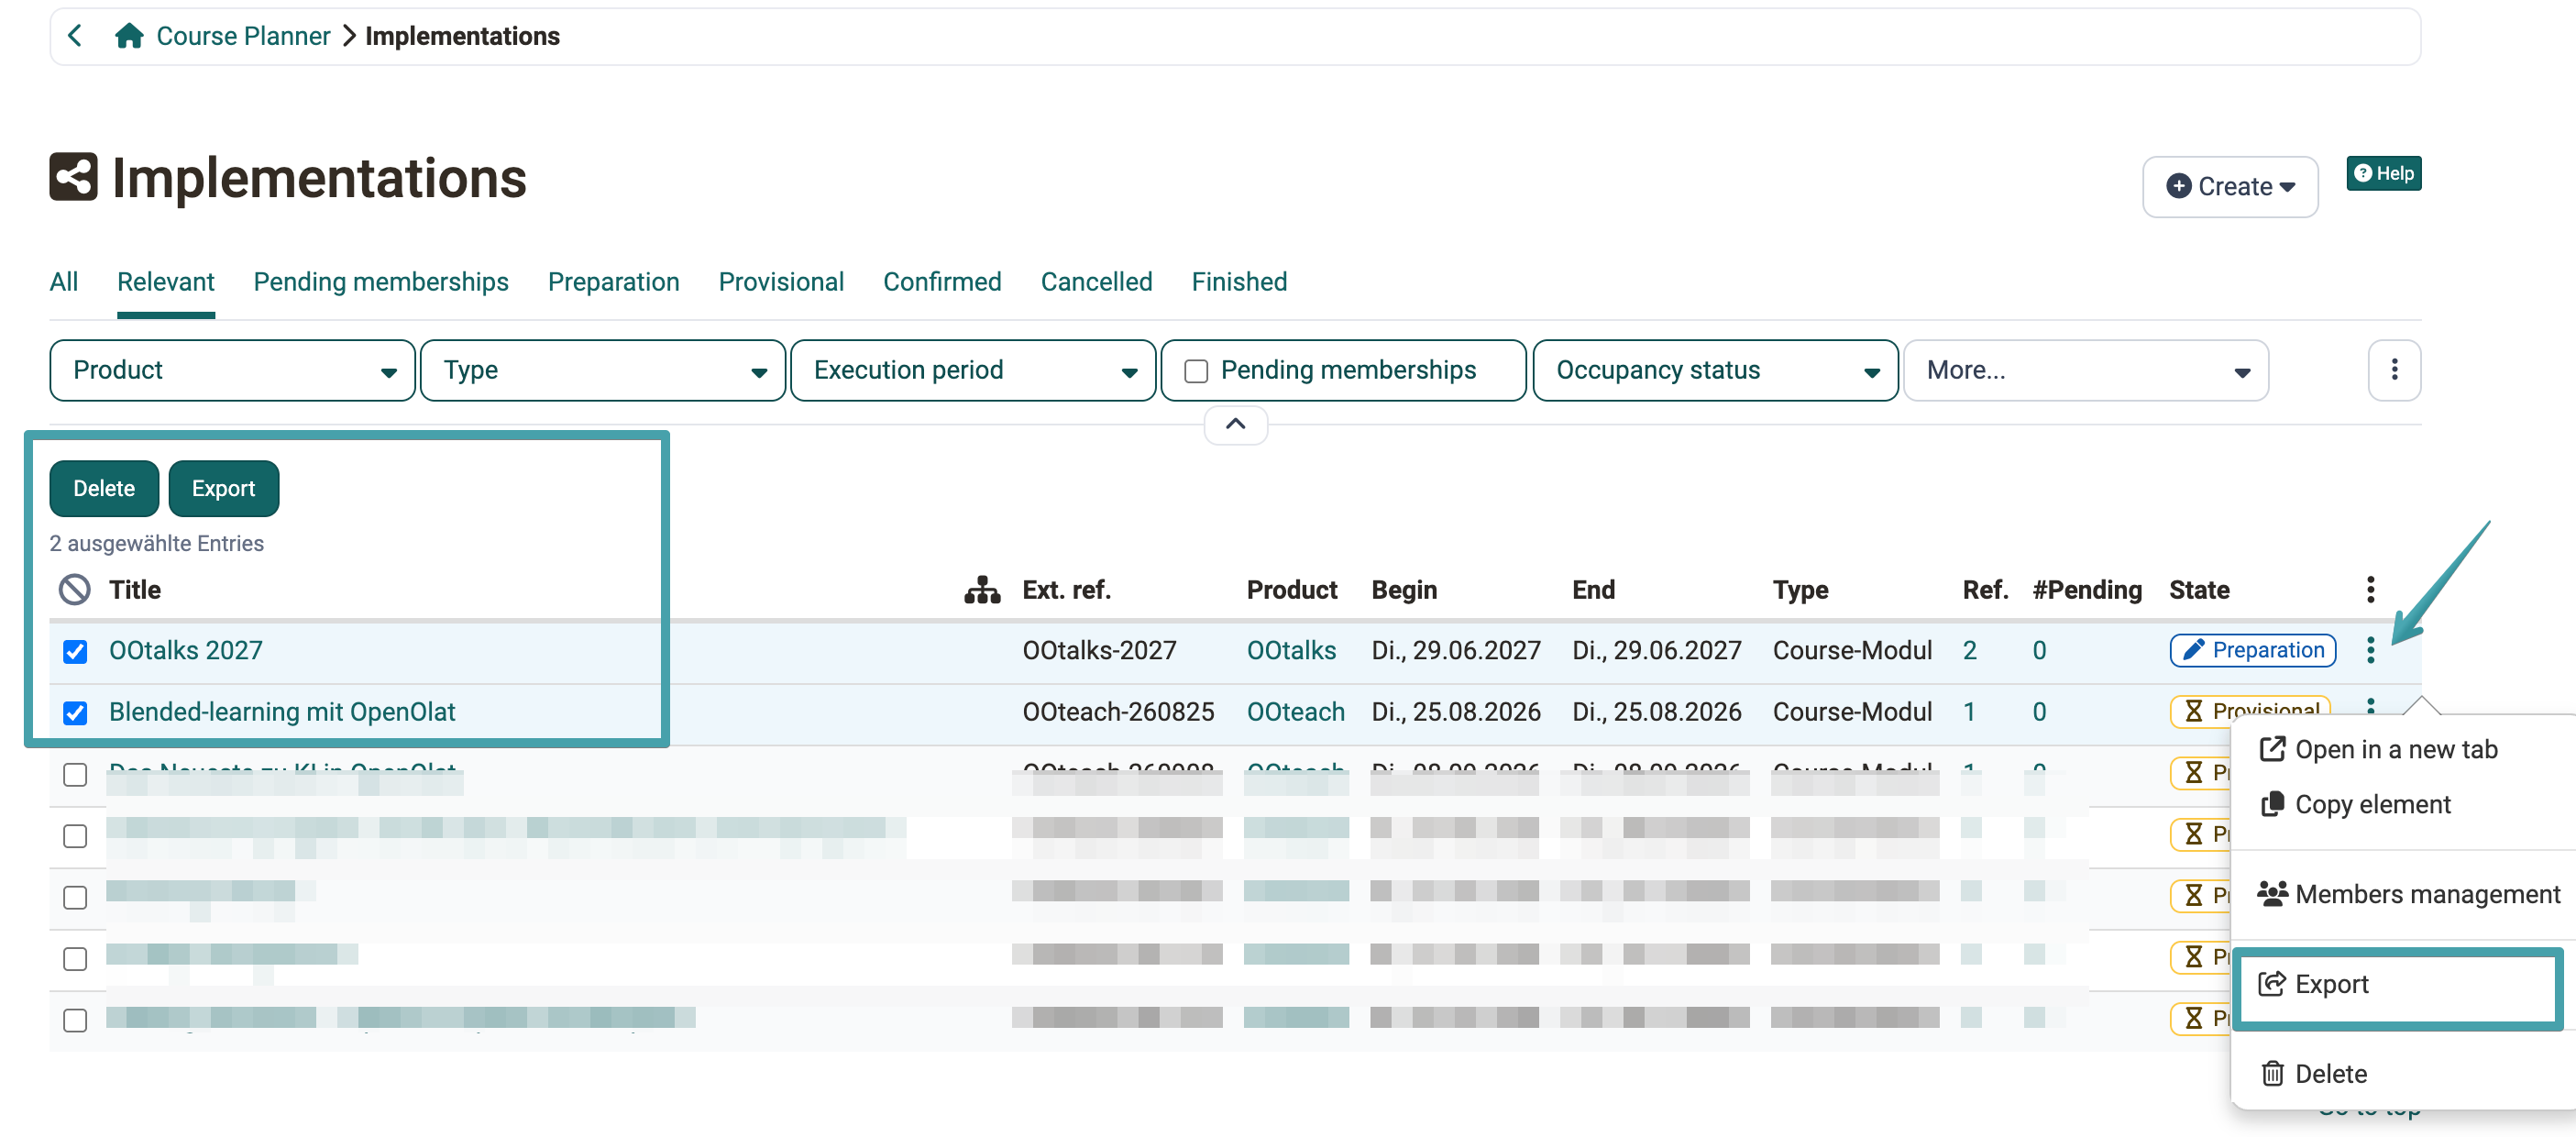Screen dimensions: 2576x1137
Task: Deselect all entries with the header icon
Action: click(x=75, y=590)
